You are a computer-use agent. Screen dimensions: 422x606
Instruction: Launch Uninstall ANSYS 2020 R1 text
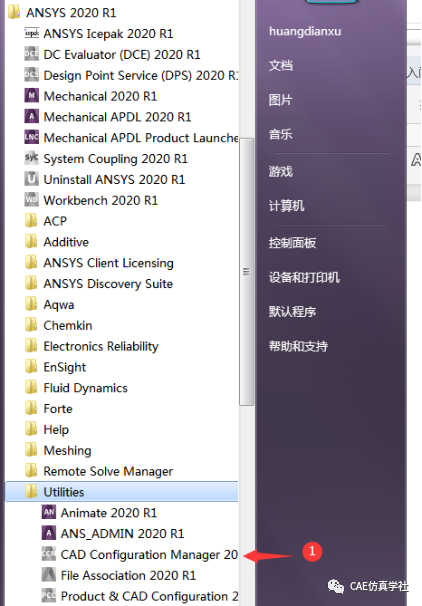114,179
